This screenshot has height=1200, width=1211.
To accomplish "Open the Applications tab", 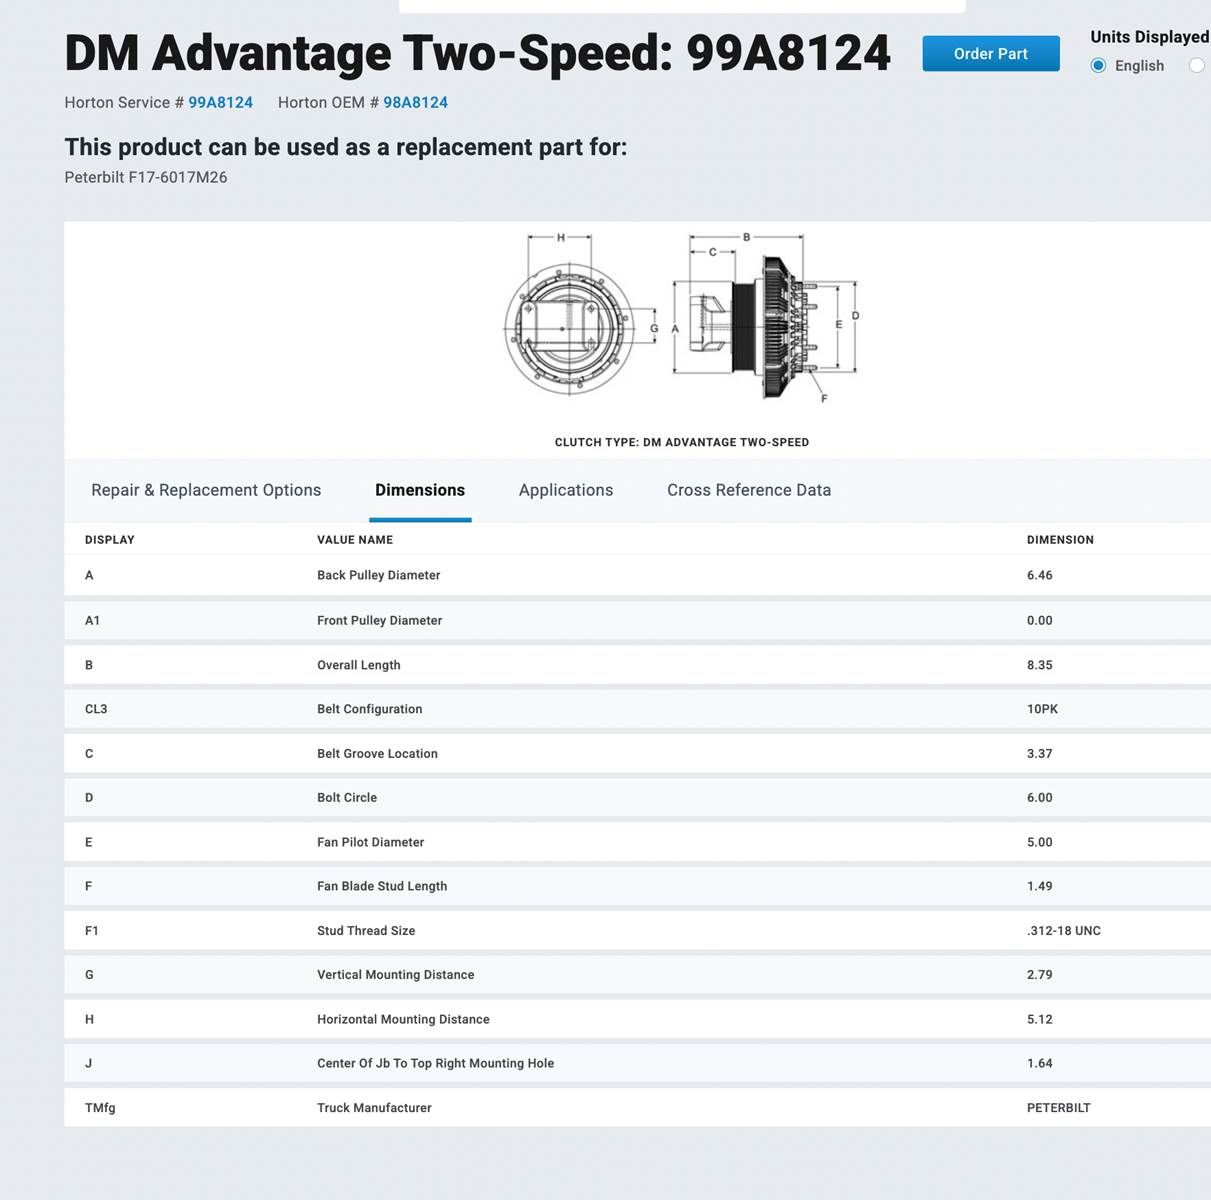I will (566, 490).
